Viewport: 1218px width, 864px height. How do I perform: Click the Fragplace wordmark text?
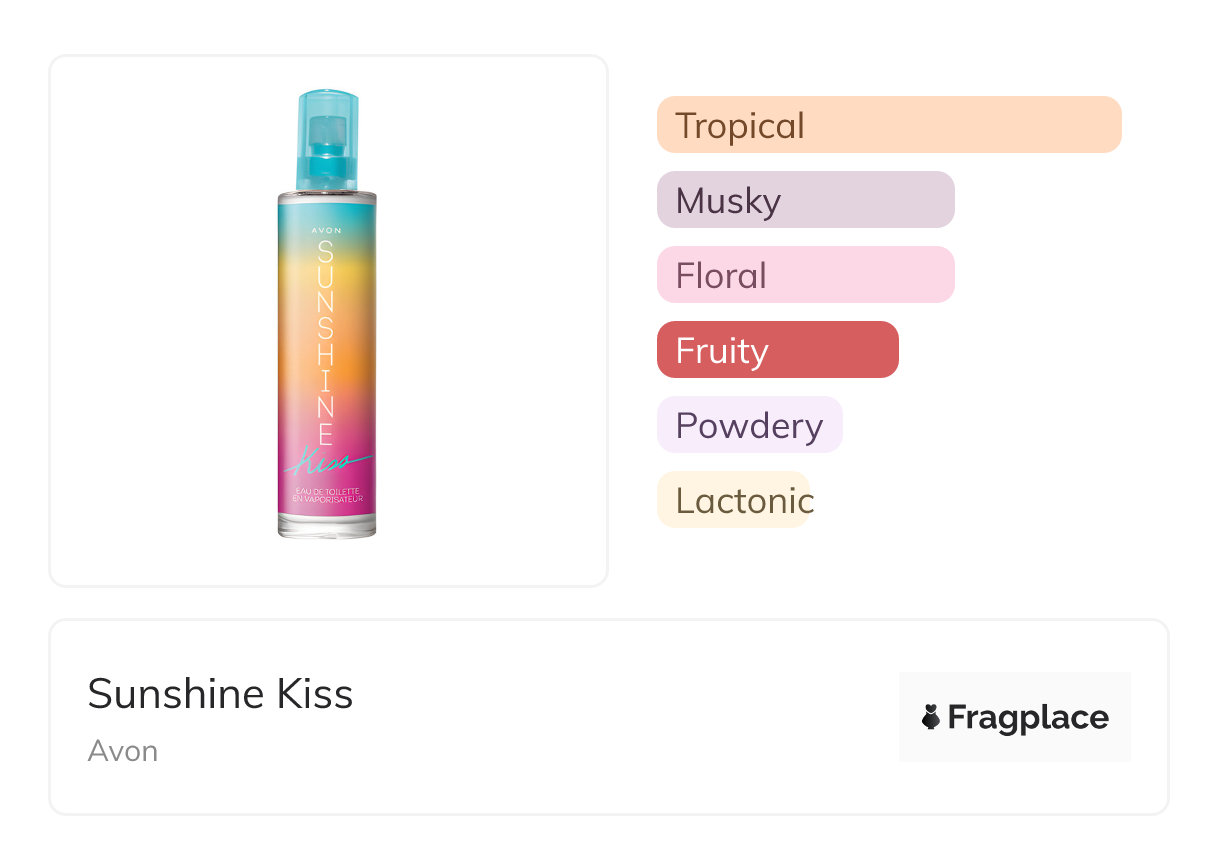point(1028,717)
